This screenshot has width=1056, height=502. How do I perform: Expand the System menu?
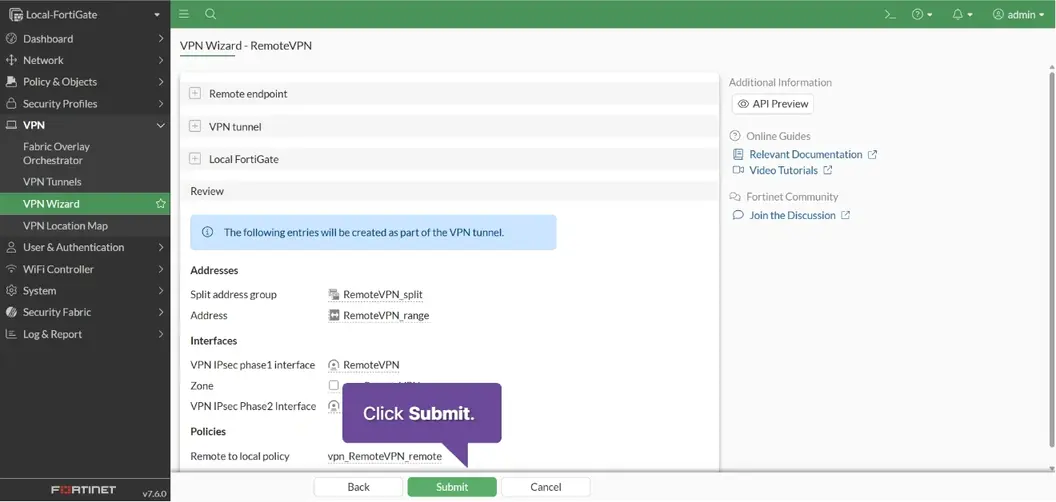[x=85, y=290]
